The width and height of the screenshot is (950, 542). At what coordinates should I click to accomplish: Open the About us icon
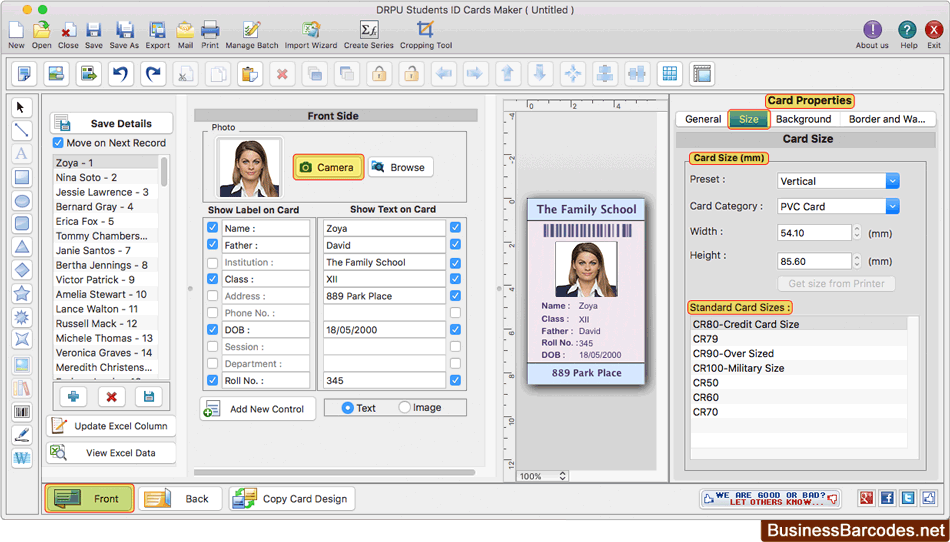pyautogui.click(x=872, y=35)
